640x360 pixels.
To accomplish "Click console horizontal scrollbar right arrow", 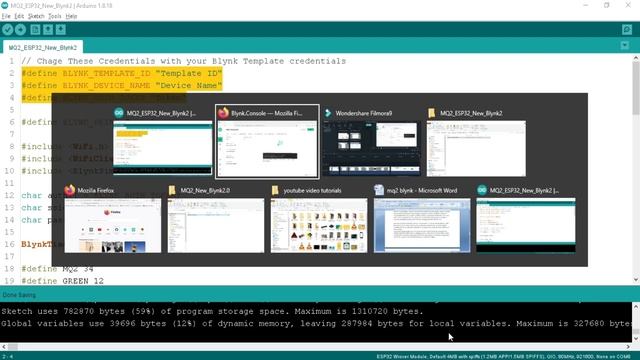I will point(628,347).
